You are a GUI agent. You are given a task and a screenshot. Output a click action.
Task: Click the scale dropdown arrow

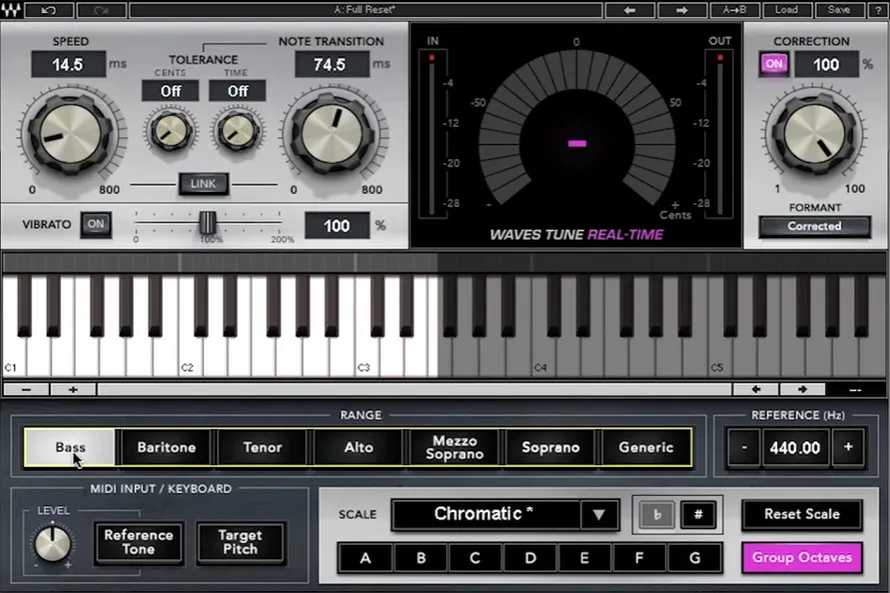tap(599, 515)
